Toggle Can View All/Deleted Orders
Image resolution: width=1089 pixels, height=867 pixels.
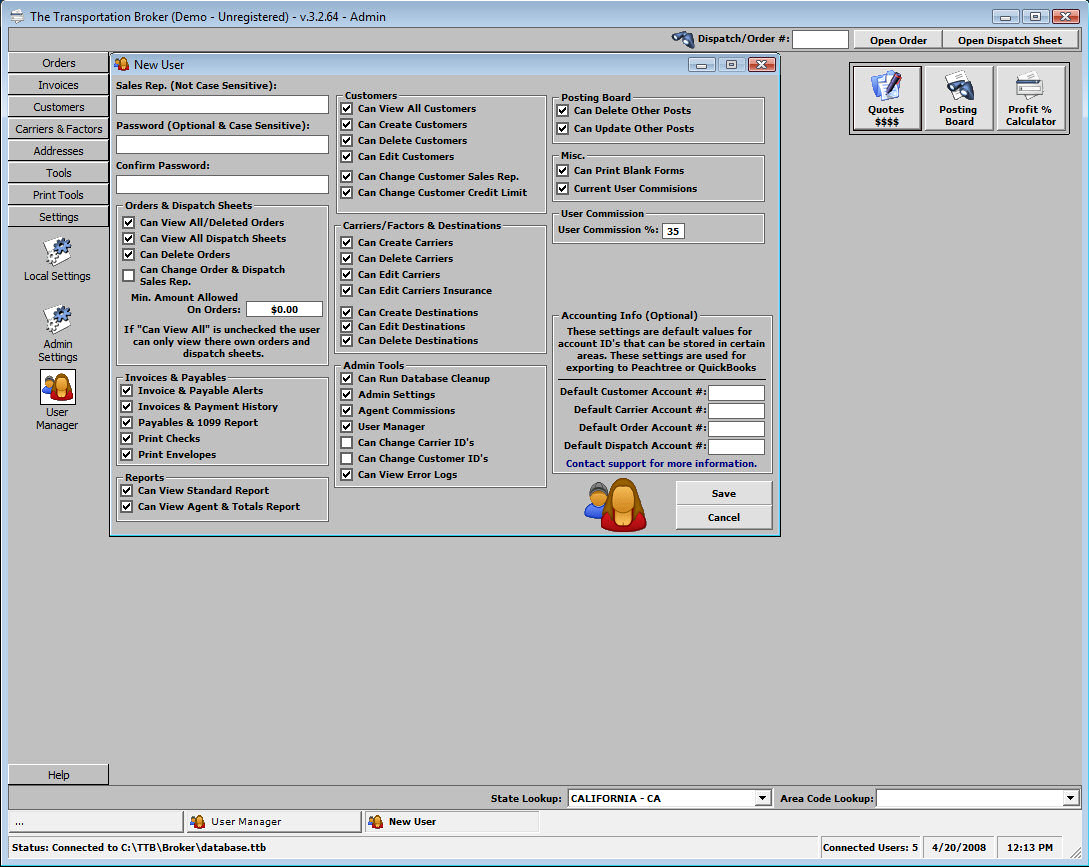click(x=128, y=222)
